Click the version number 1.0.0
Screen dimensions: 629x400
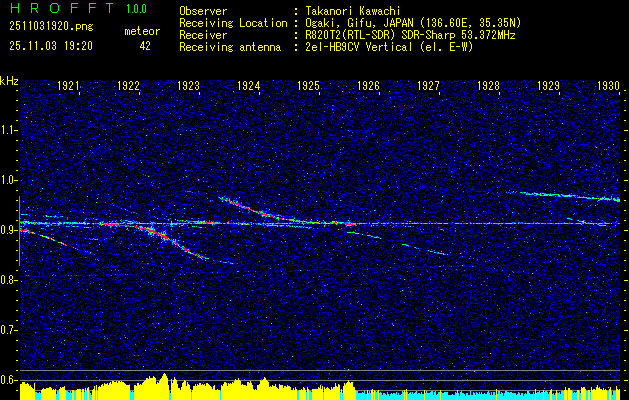tap(136, 8)
